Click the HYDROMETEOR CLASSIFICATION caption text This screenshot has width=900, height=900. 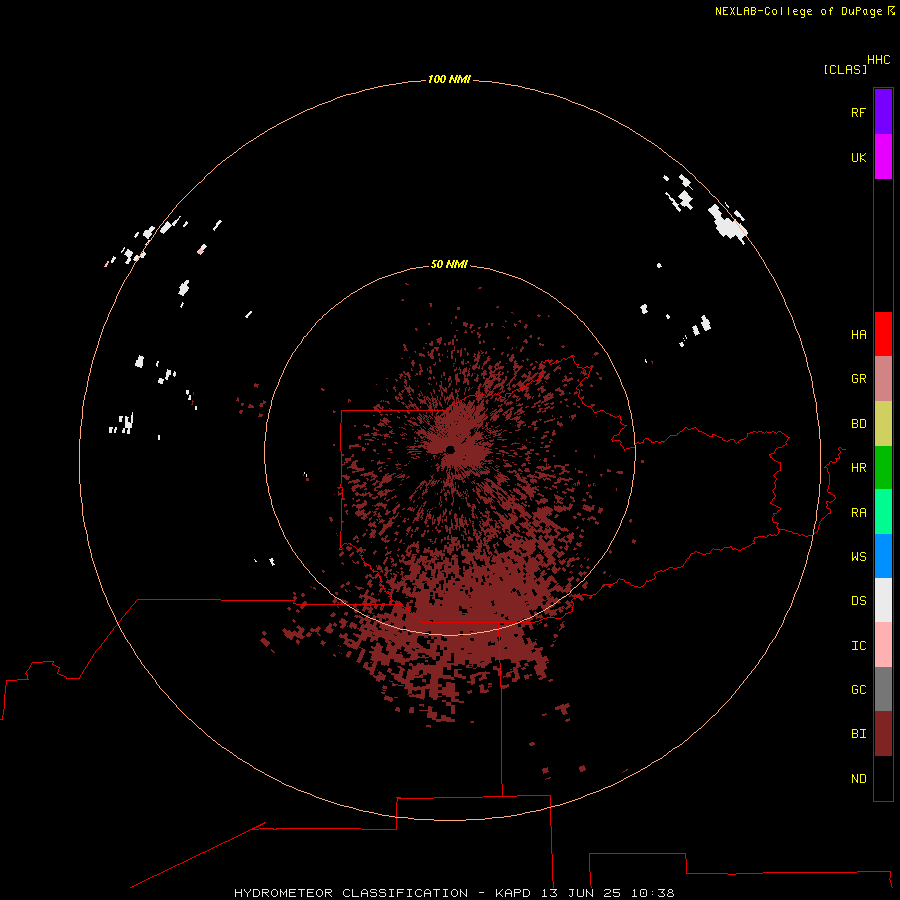[351, 893]
